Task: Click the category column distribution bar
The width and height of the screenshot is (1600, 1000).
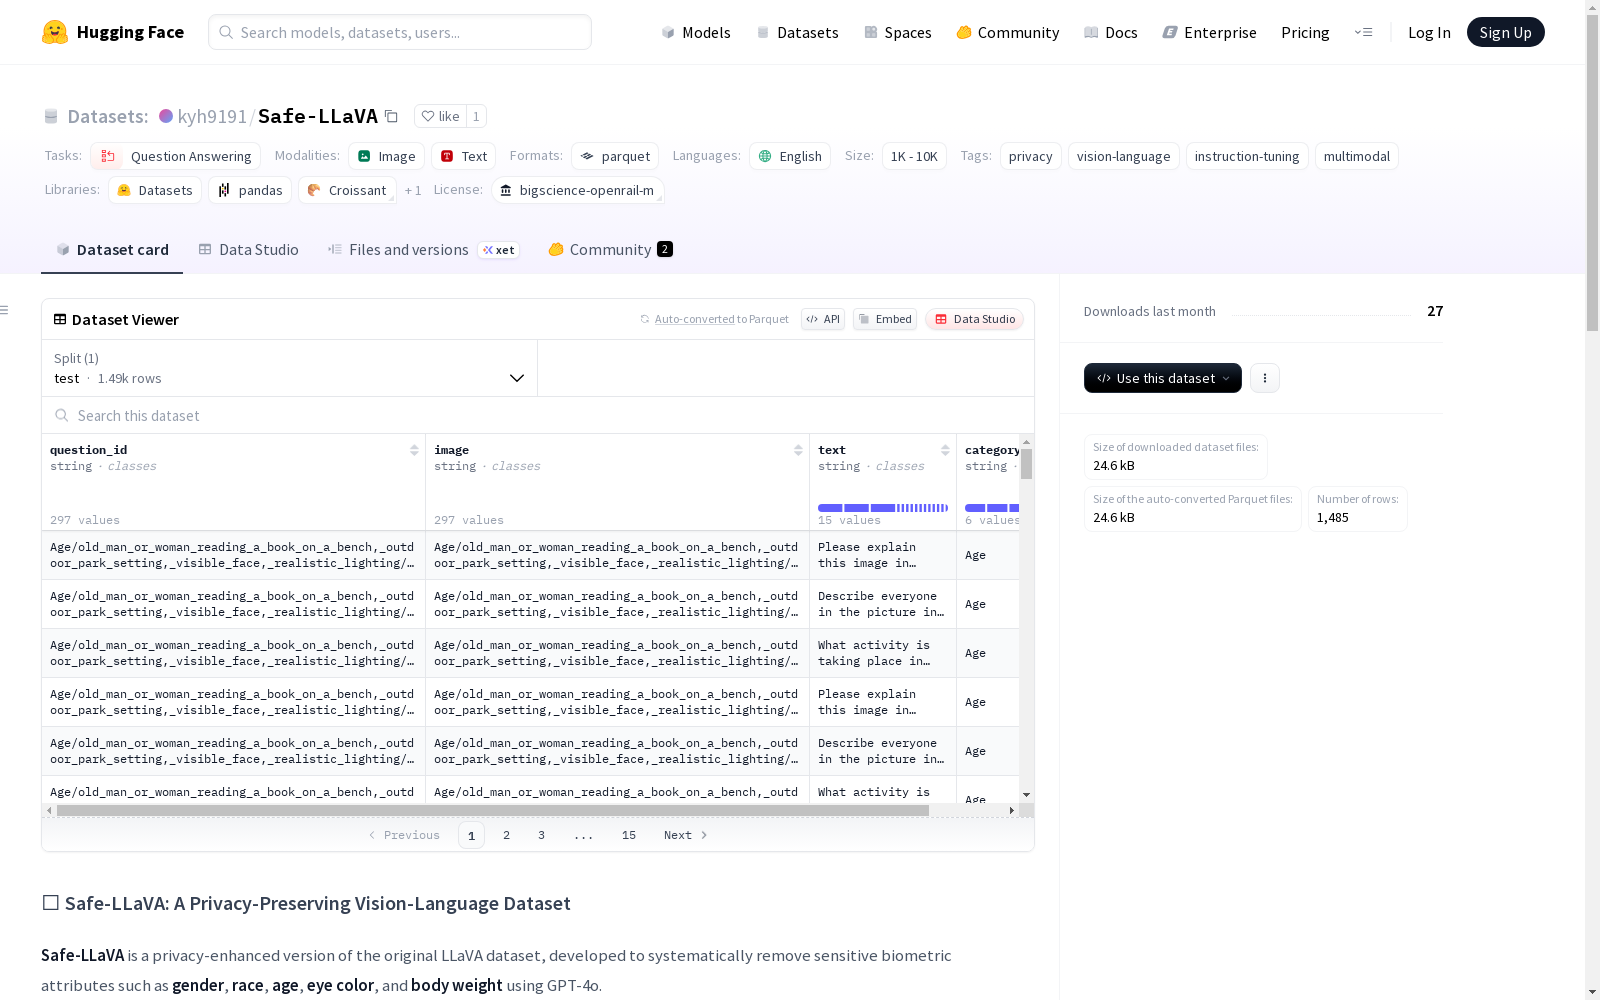Action: pos(992,508)
